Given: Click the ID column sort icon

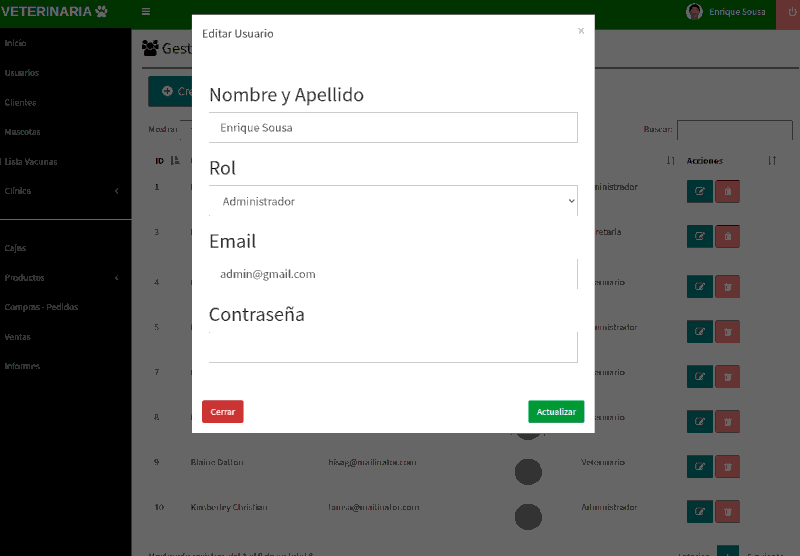Looking at the screenshot, I should pos(175,161).
